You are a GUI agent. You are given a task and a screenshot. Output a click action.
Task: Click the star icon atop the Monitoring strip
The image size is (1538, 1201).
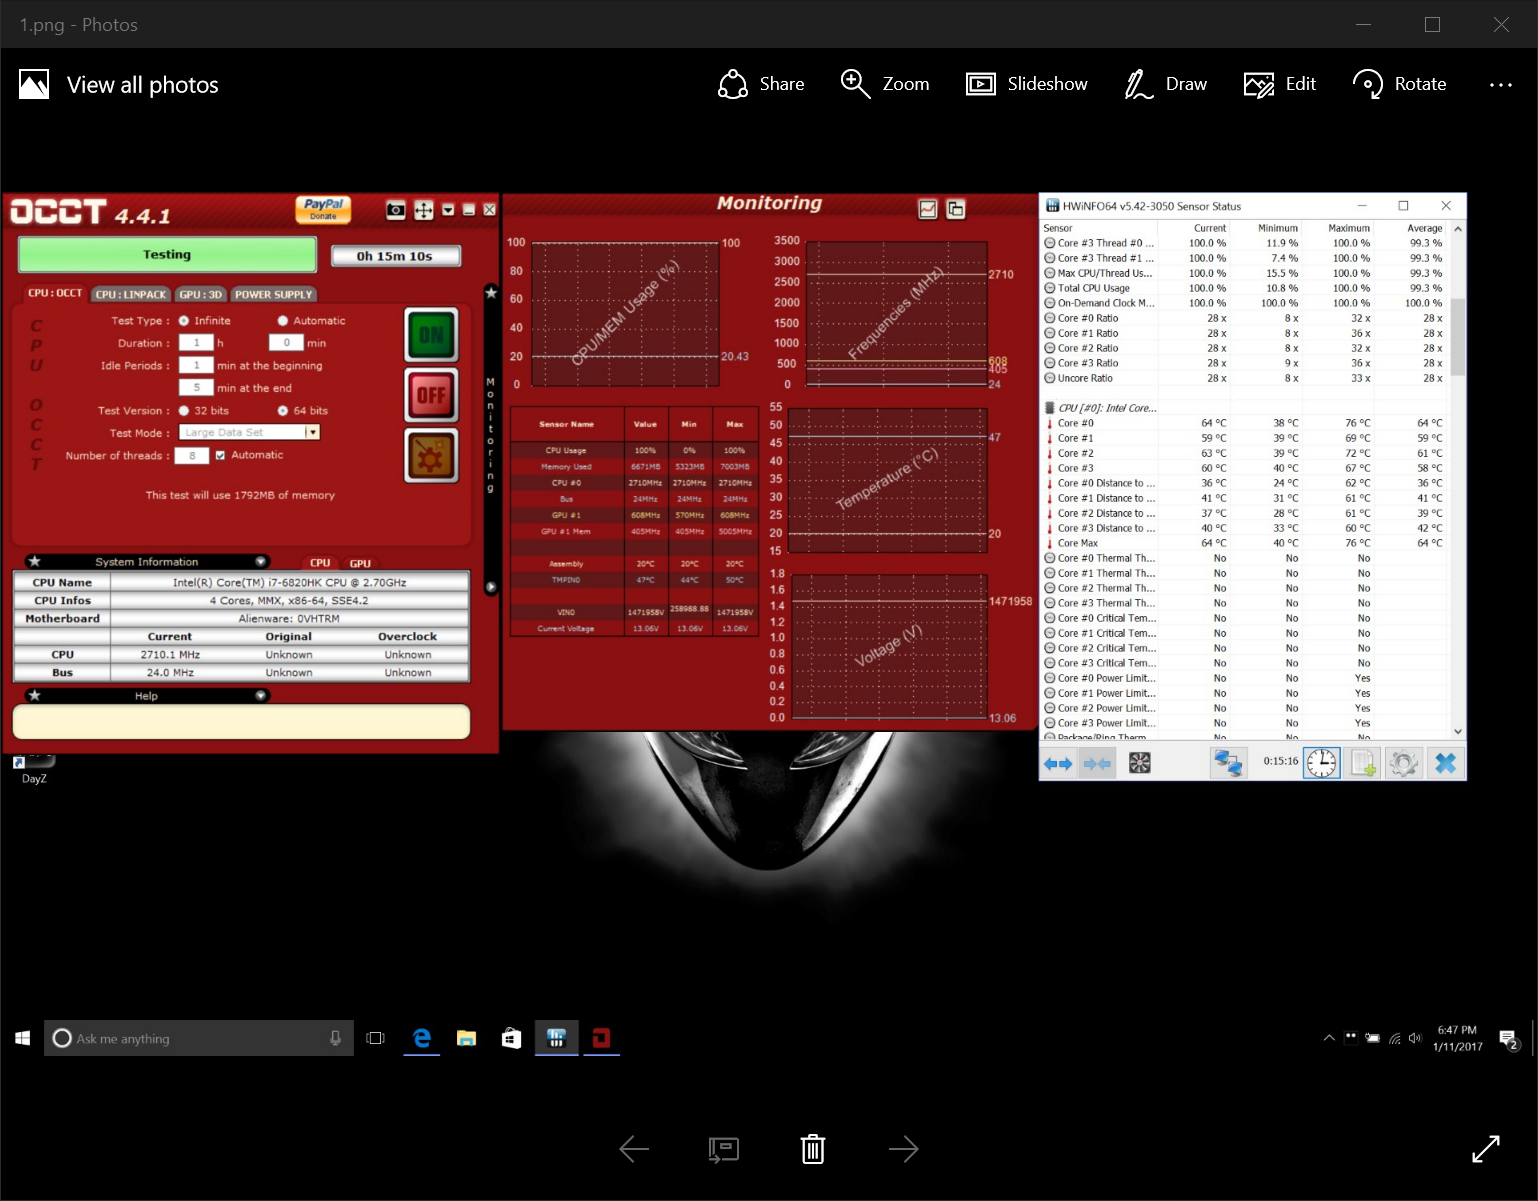click(491, 293)
